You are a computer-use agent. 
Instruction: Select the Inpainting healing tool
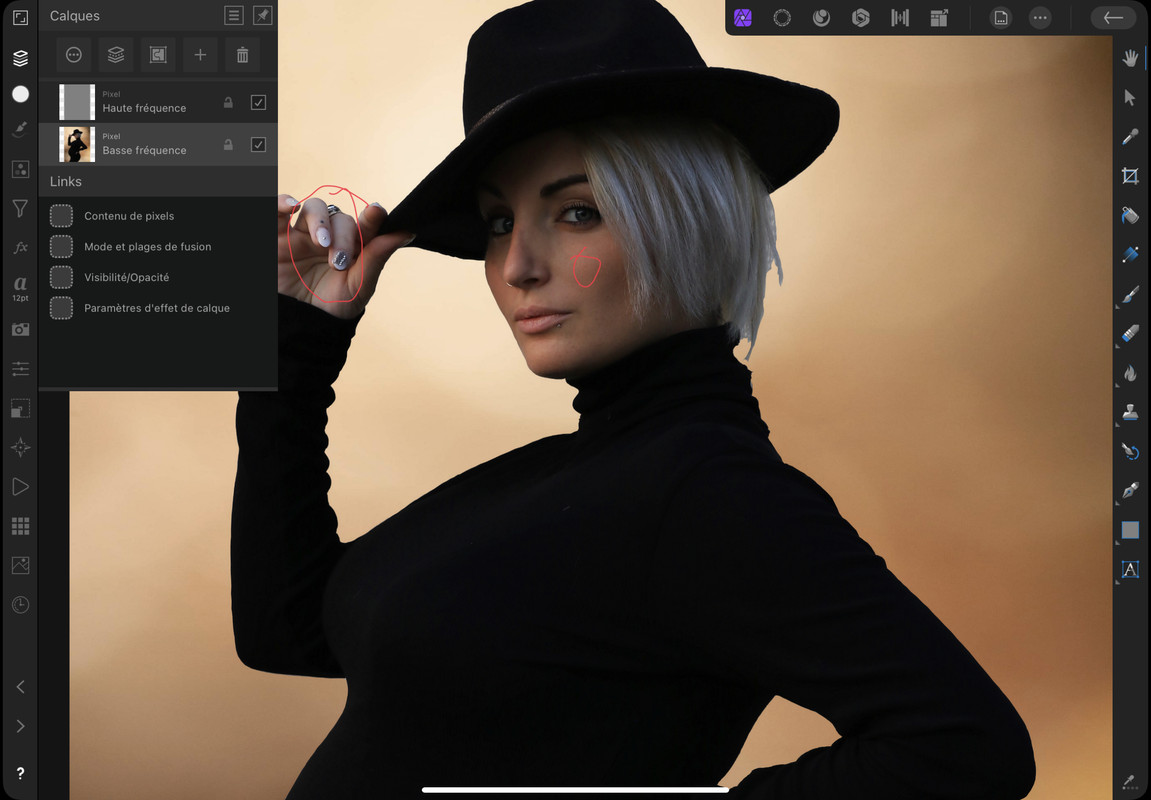tap(1130, 451)
